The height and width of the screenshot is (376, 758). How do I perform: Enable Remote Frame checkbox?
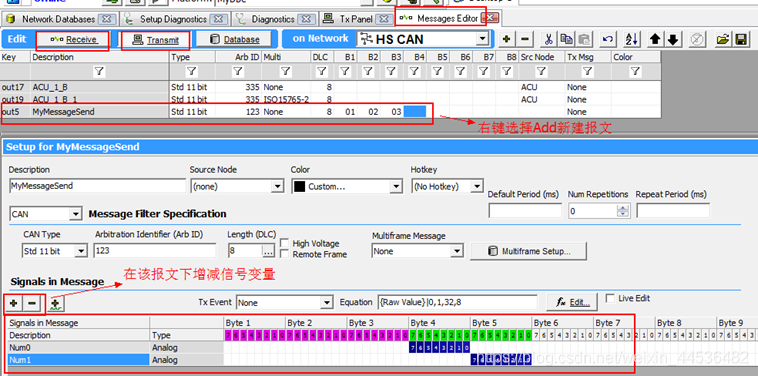pyautogui.click(x=284, y=254)
